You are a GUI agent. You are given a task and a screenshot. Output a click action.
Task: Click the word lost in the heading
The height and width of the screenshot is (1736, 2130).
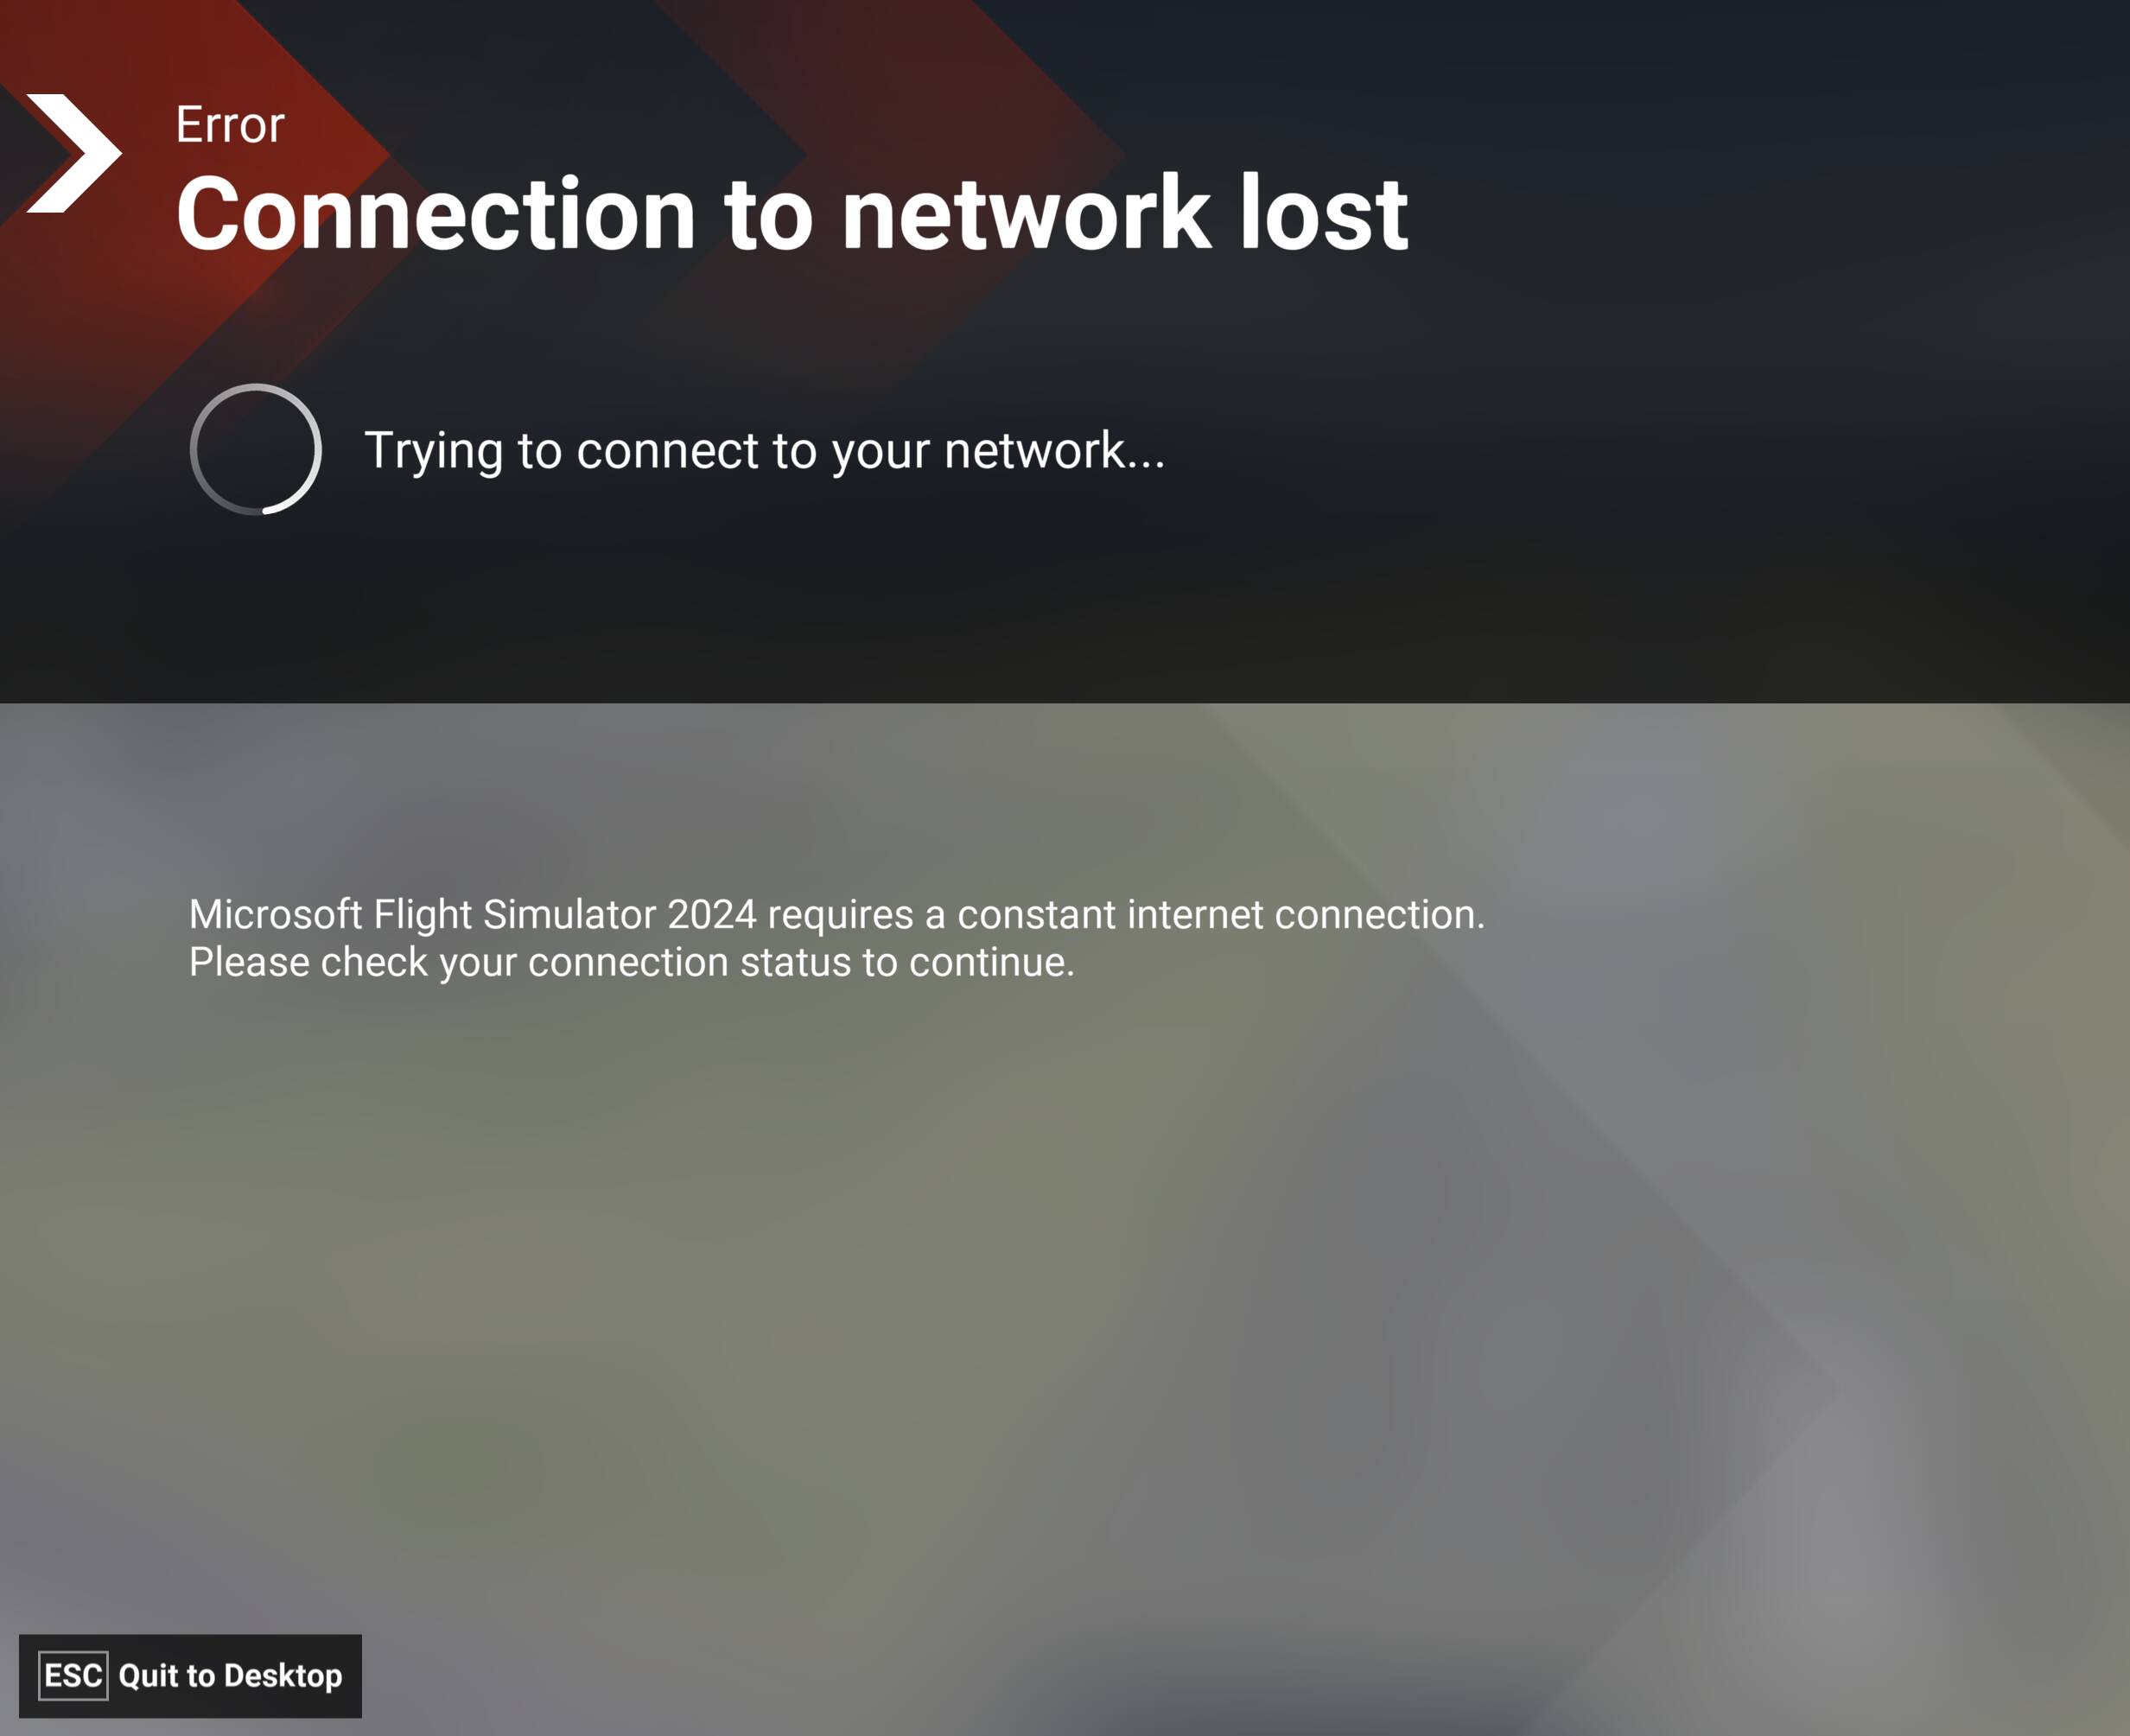point(1324,213)
